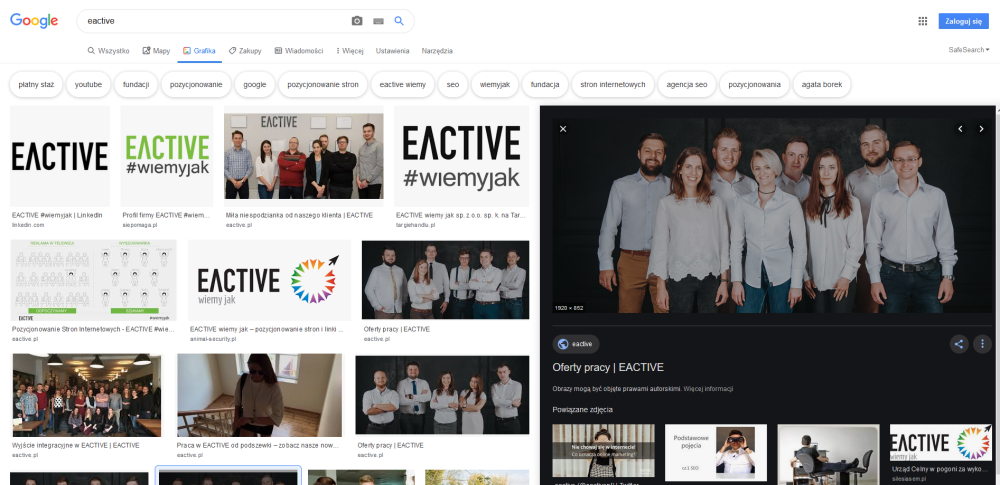Select the fundacja filter chip
This screenshot has width=1000, height=485.
click(545, 84)
